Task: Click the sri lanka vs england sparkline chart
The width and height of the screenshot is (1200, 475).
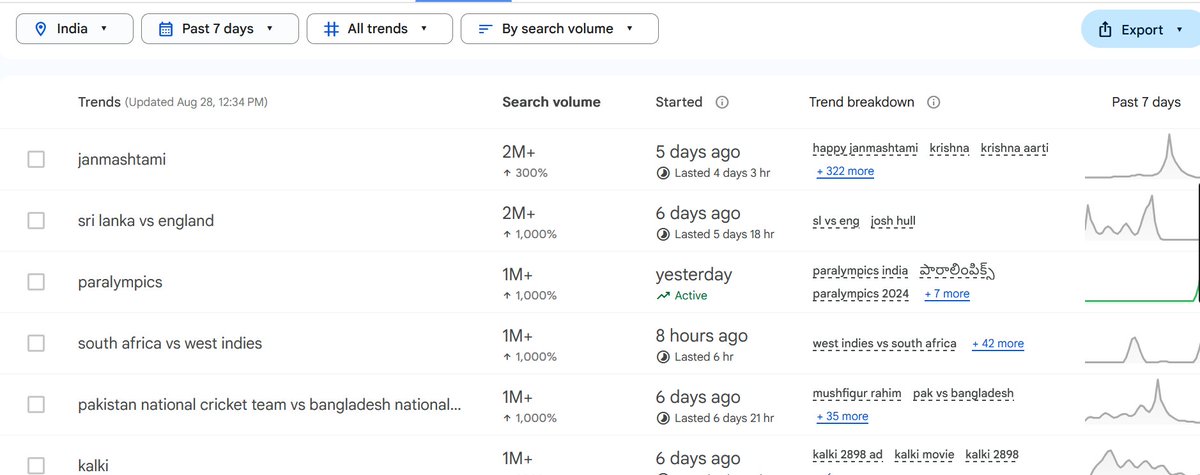Action: click(1142, 219)
